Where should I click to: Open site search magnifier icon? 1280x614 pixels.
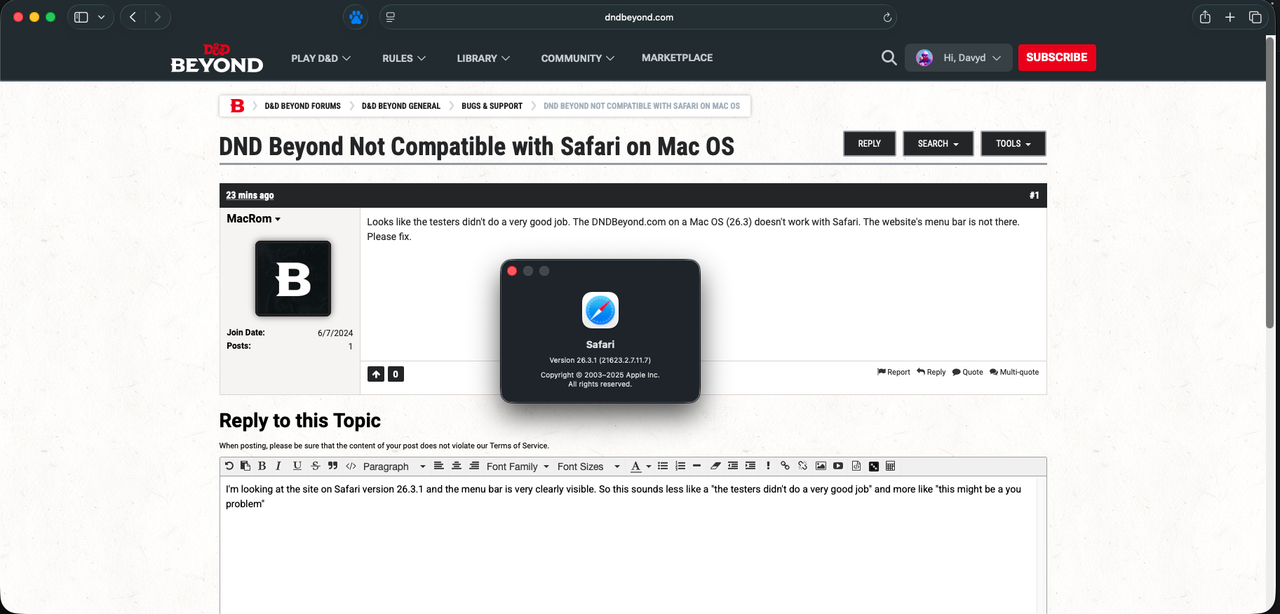tap(889, 58)
